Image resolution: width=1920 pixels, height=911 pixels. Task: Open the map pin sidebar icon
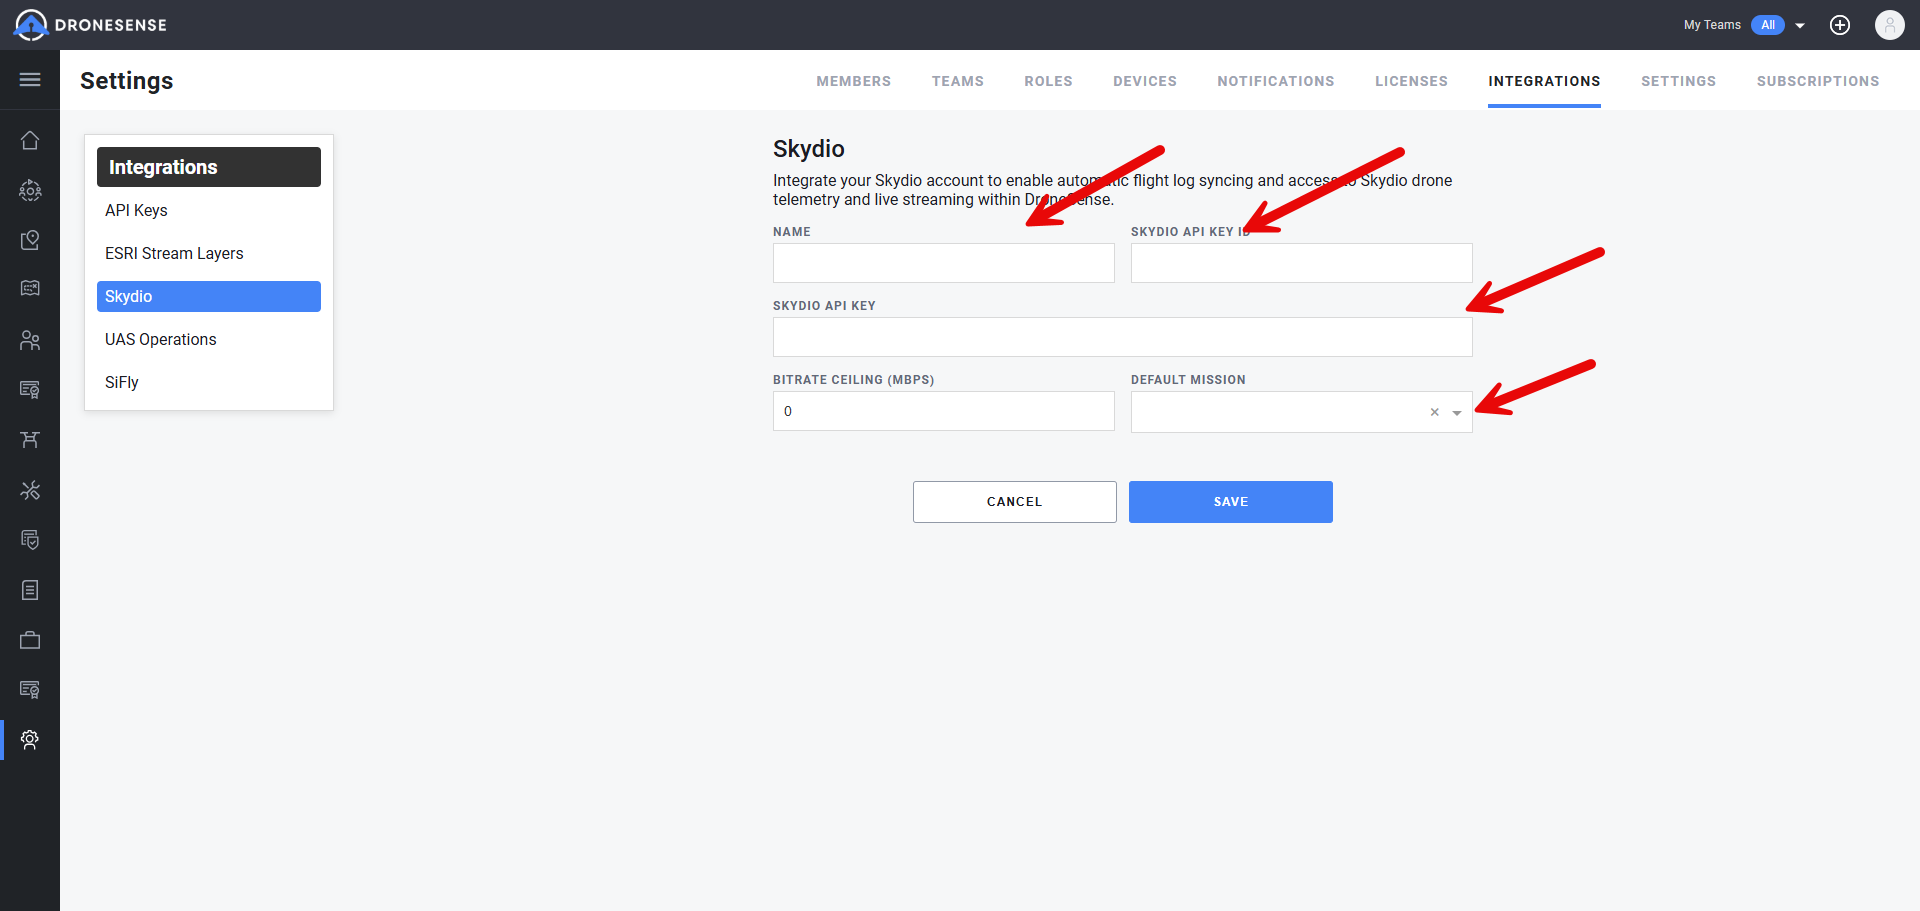point(30,240)
